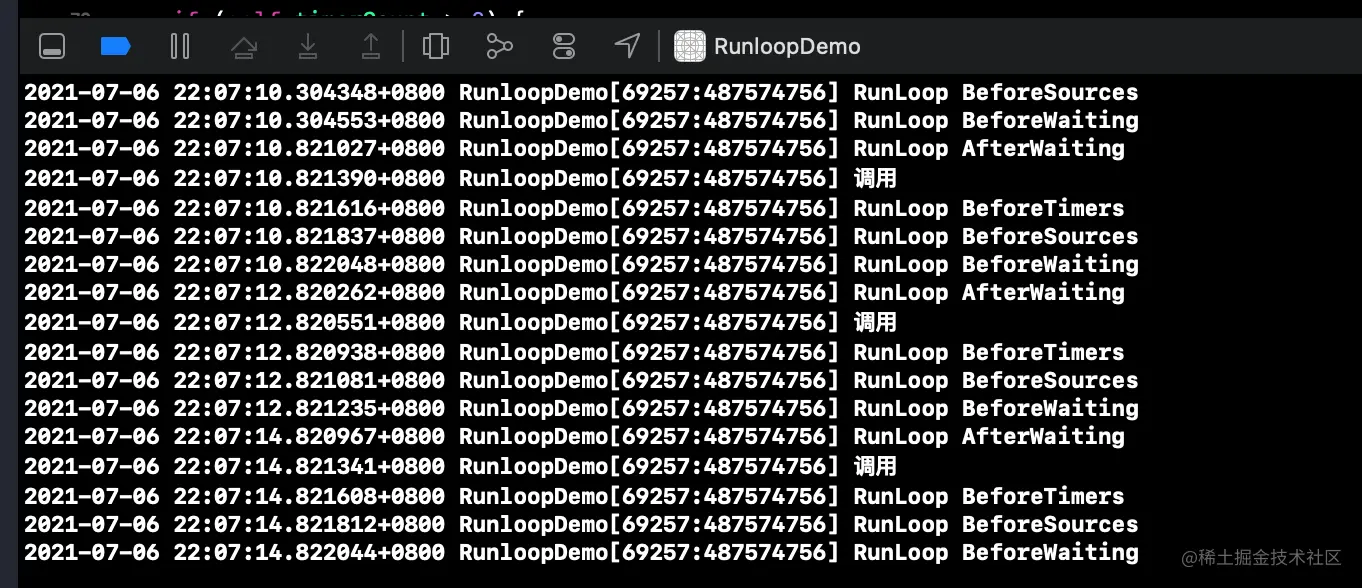Pause program execution

180,46
